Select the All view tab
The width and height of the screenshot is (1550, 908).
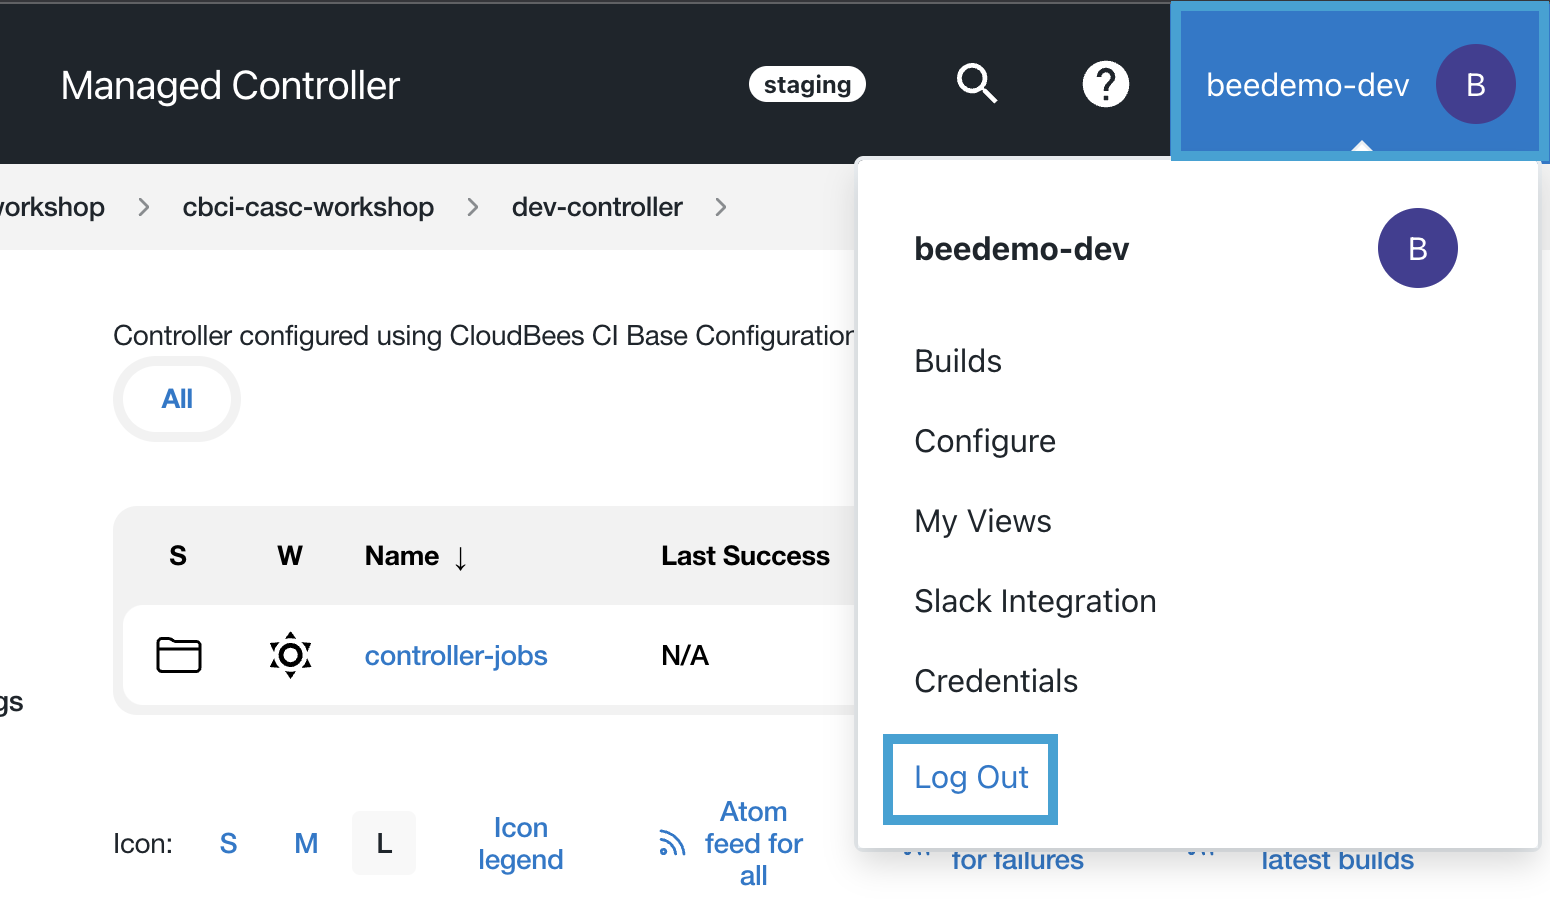coord(177,399)
